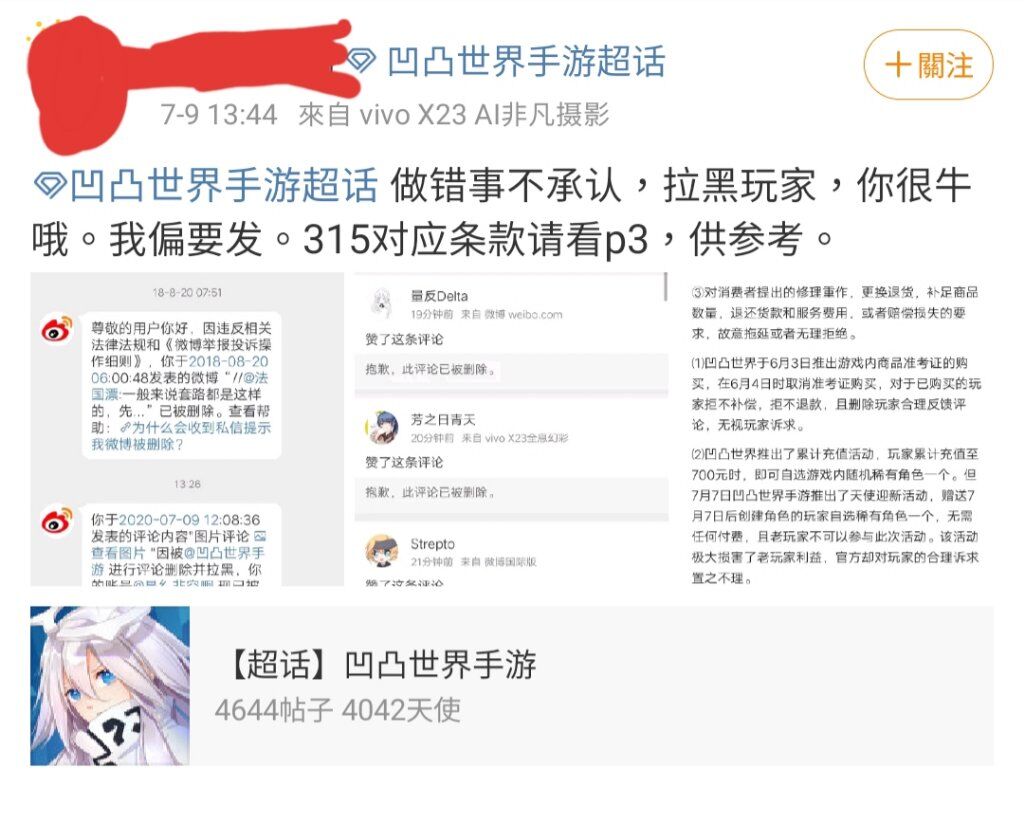
Task: Click the red scribbled-out poster avatar
Action: click(78, 88)
